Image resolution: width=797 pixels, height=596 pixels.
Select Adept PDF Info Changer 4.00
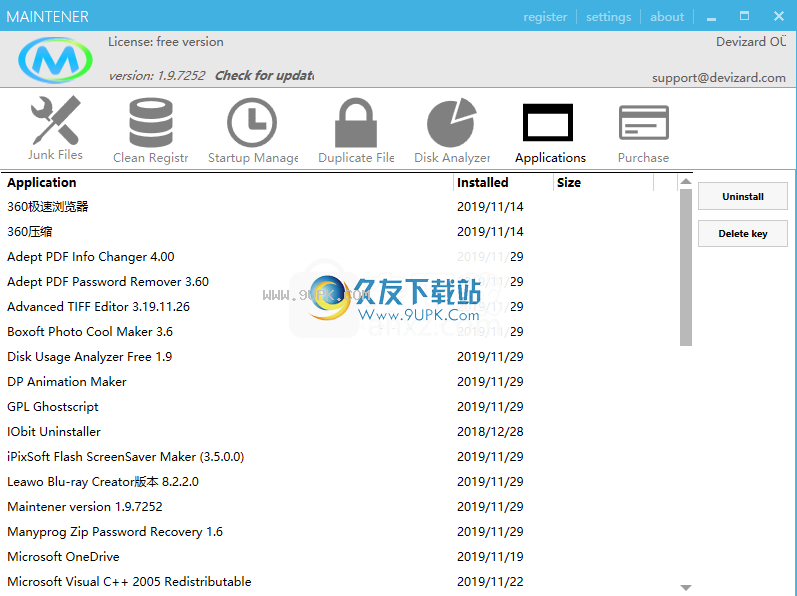340,257
